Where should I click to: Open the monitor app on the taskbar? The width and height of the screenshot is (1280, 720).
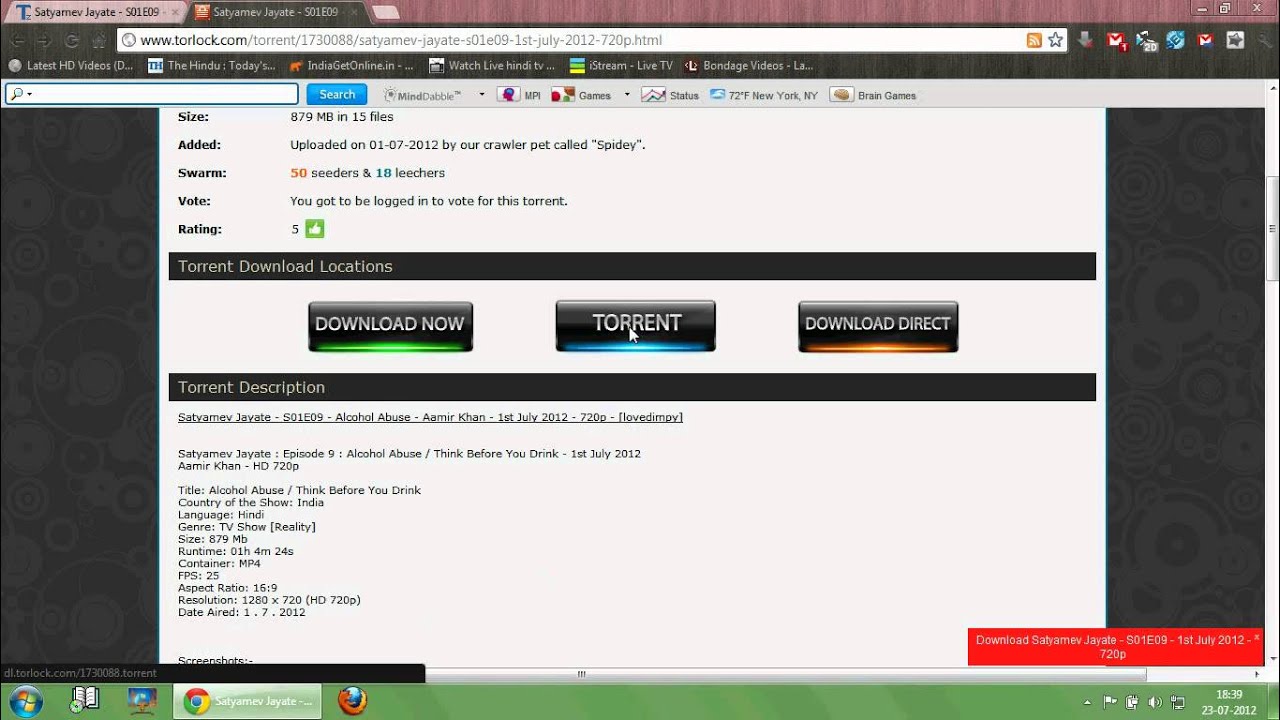142,700
